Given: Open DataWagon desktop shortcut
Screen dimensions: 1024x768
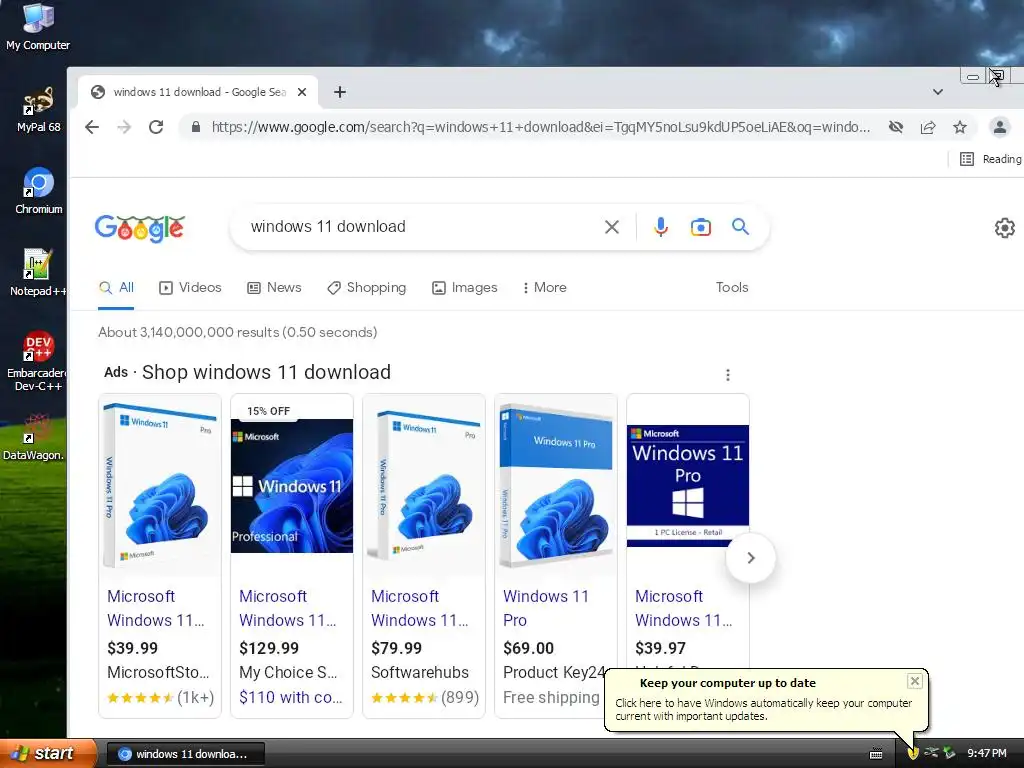Looking at the screenshot, I should coord(34,436).
